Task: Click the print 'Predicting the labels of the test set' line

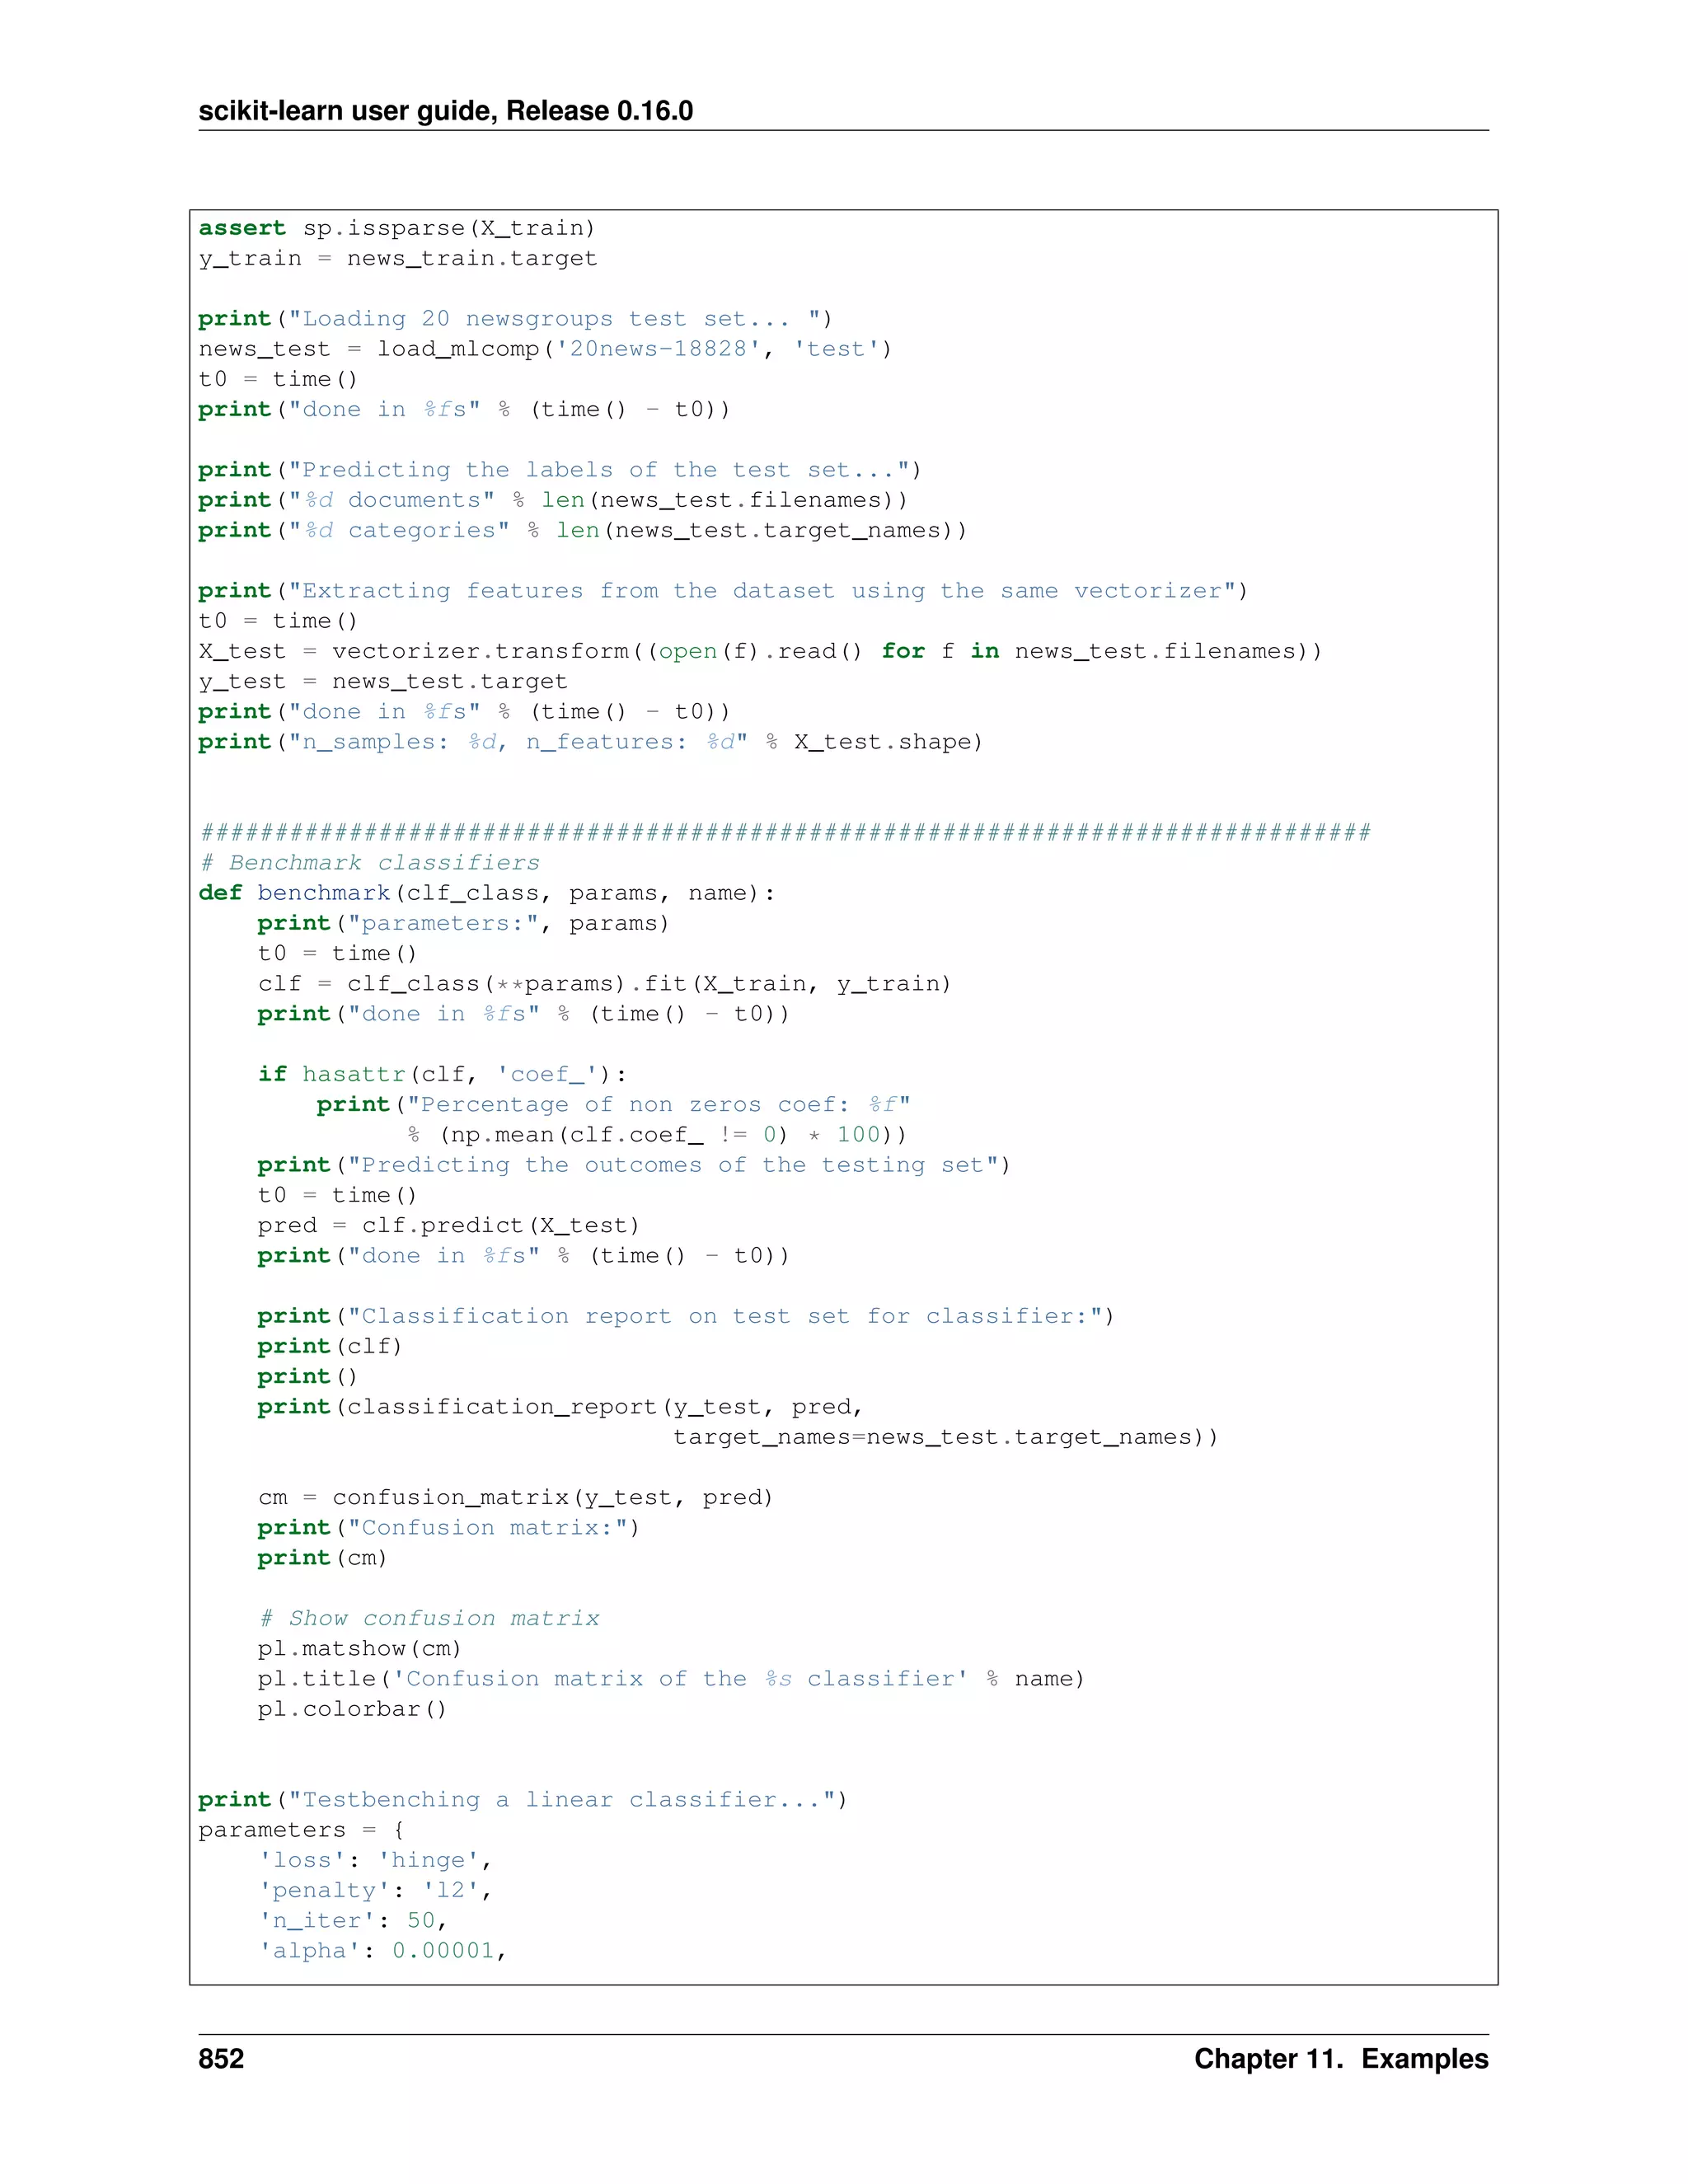Action: [560, 470]
